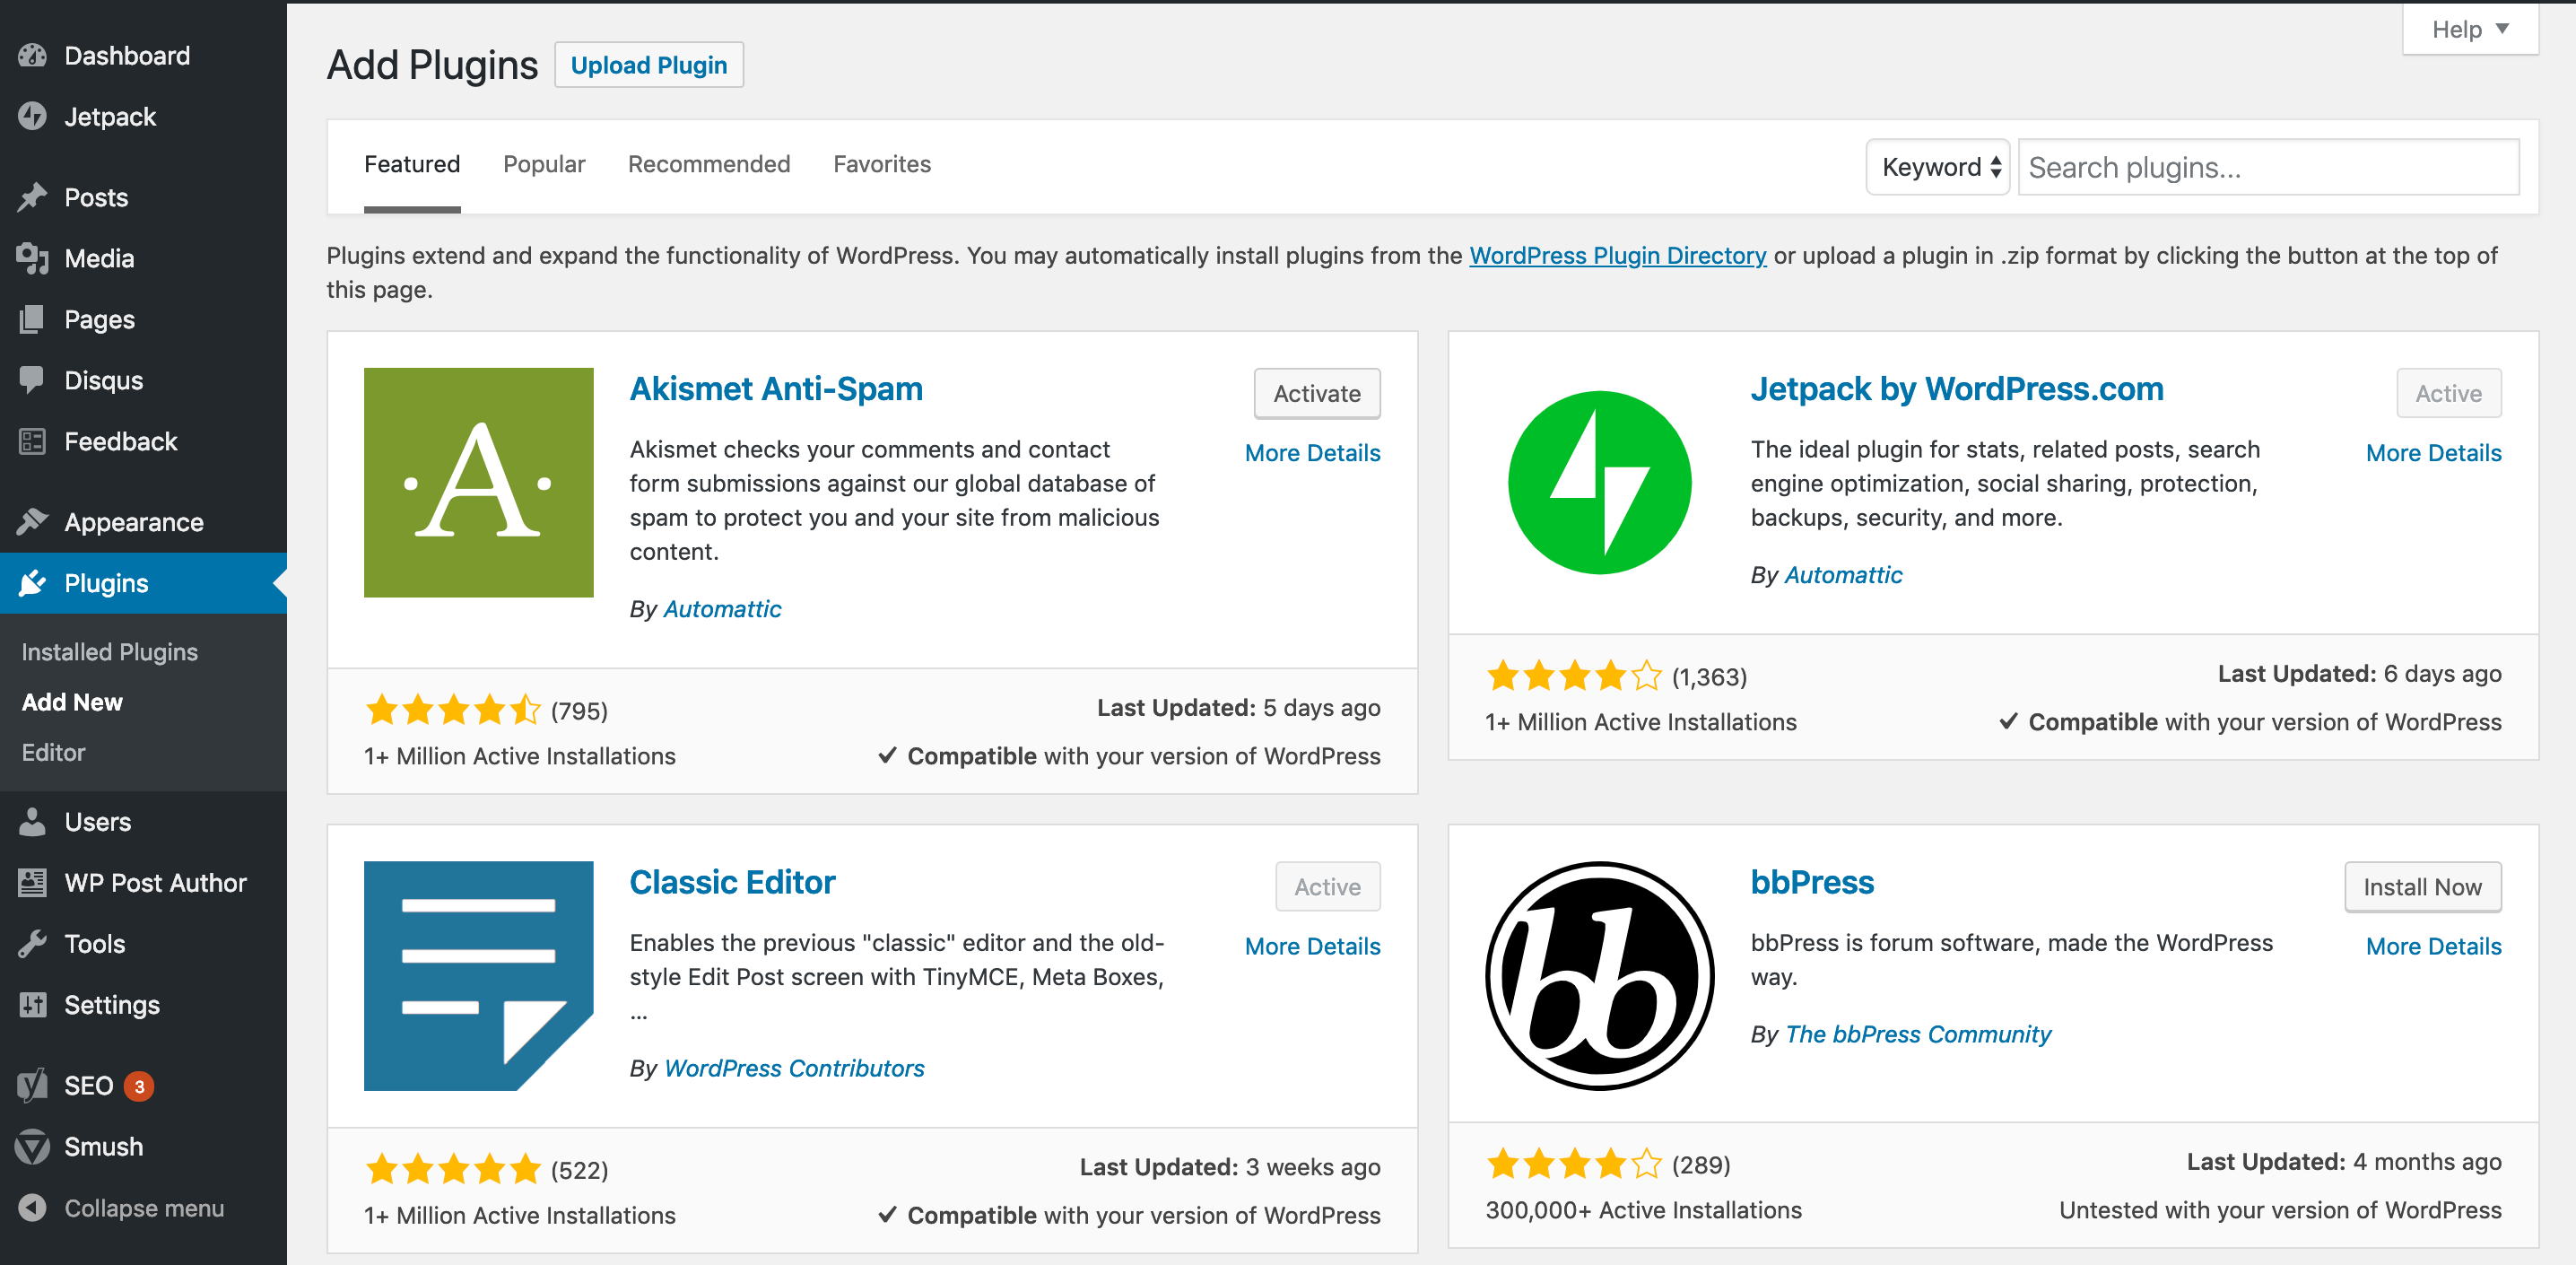Image resolution: width=2576 pixels, height=1265 pixels.
Task: Click the Dashboard gauge icon in sidebar
Action: click(32, 56)
